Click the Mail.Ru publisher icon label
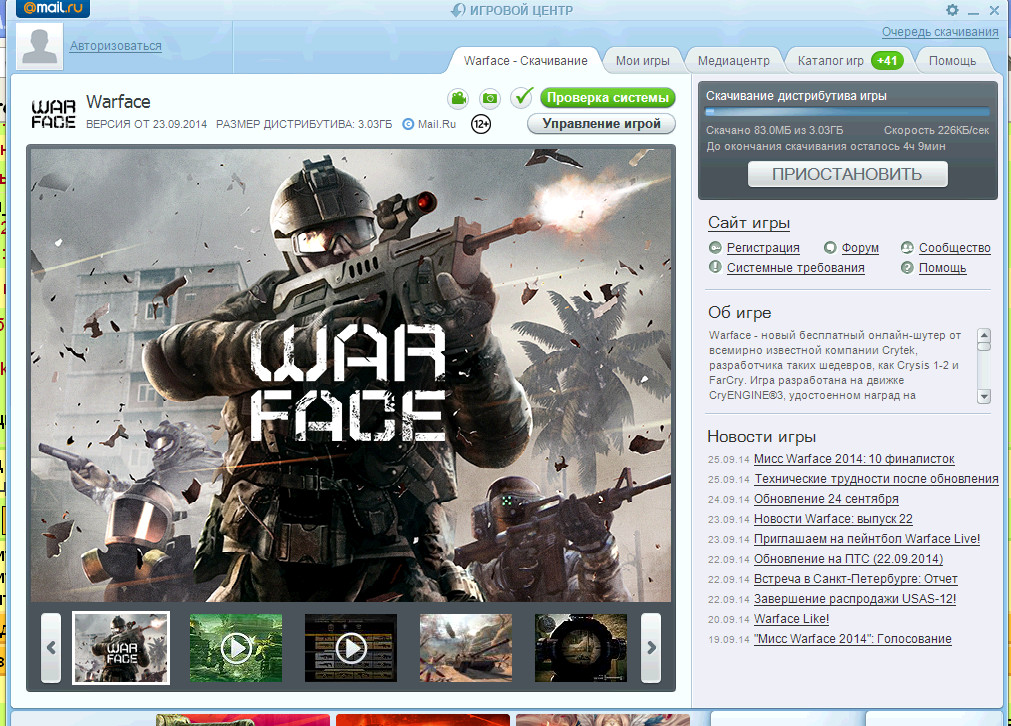Viewport: 1011px width, 726px height. point(429,124)
